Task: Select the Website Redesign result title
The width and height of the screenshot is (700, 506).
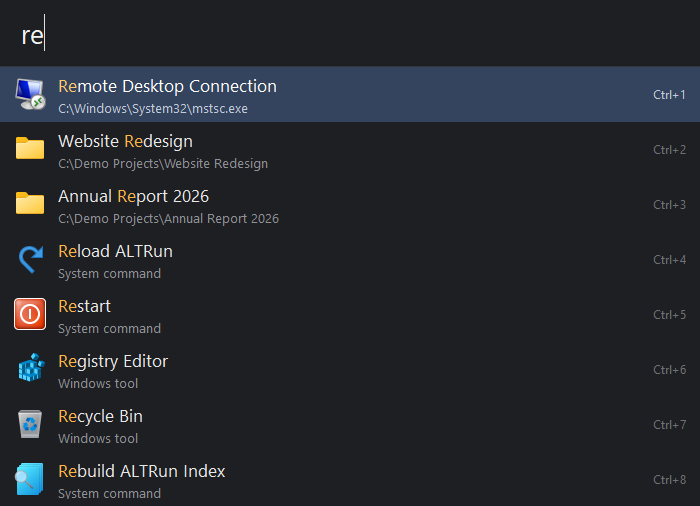Action: [125, 141]
